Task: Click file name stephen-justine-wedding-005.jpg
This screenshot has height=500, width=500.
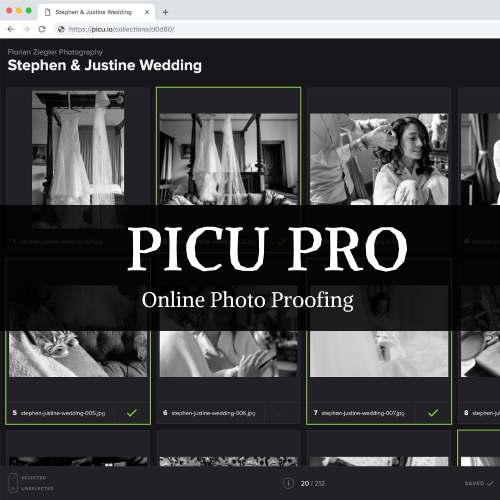Action: pos(63,413)
